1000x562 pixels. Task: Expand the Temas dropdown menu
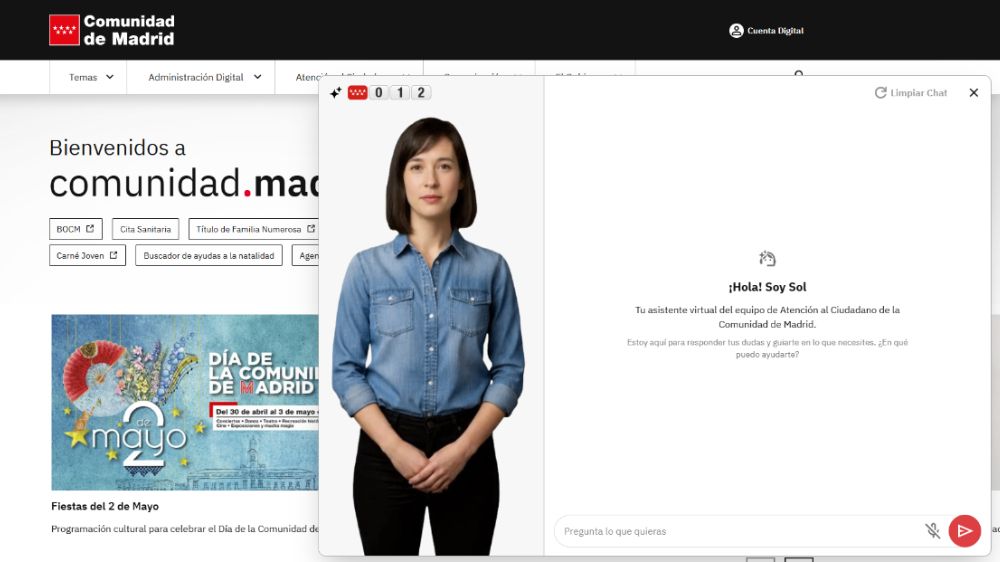pyautogui.click(x=90, y=77)
